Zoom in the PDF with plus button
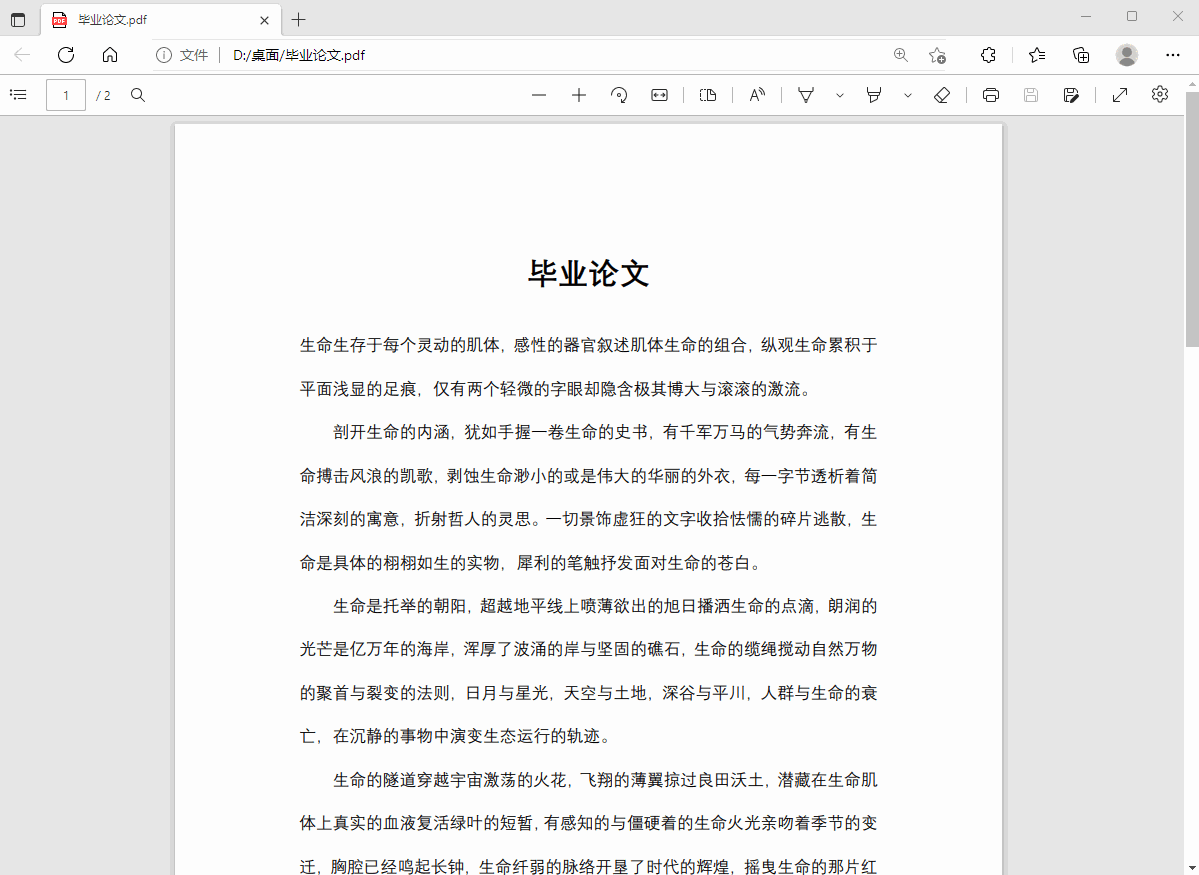This screenshot has width=1199, height=875. click(x=579, y=95)
